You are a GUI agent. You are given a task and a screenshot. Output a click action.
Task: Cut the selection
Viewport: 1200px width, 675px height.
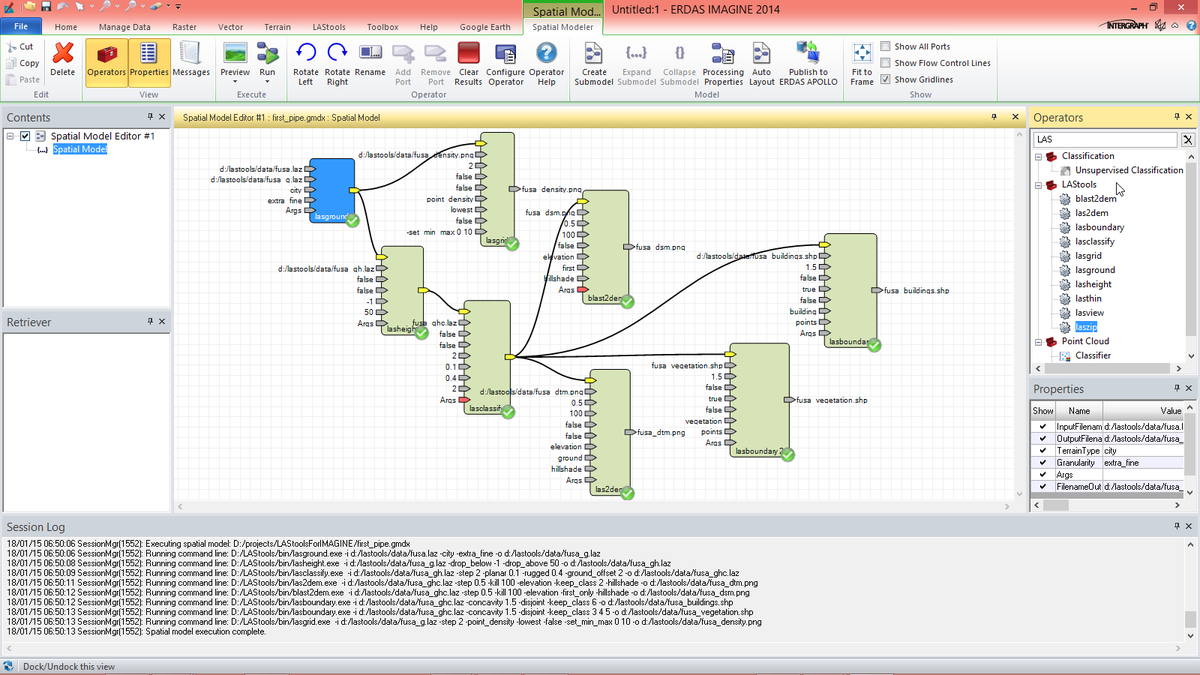[x=20, y=47]
